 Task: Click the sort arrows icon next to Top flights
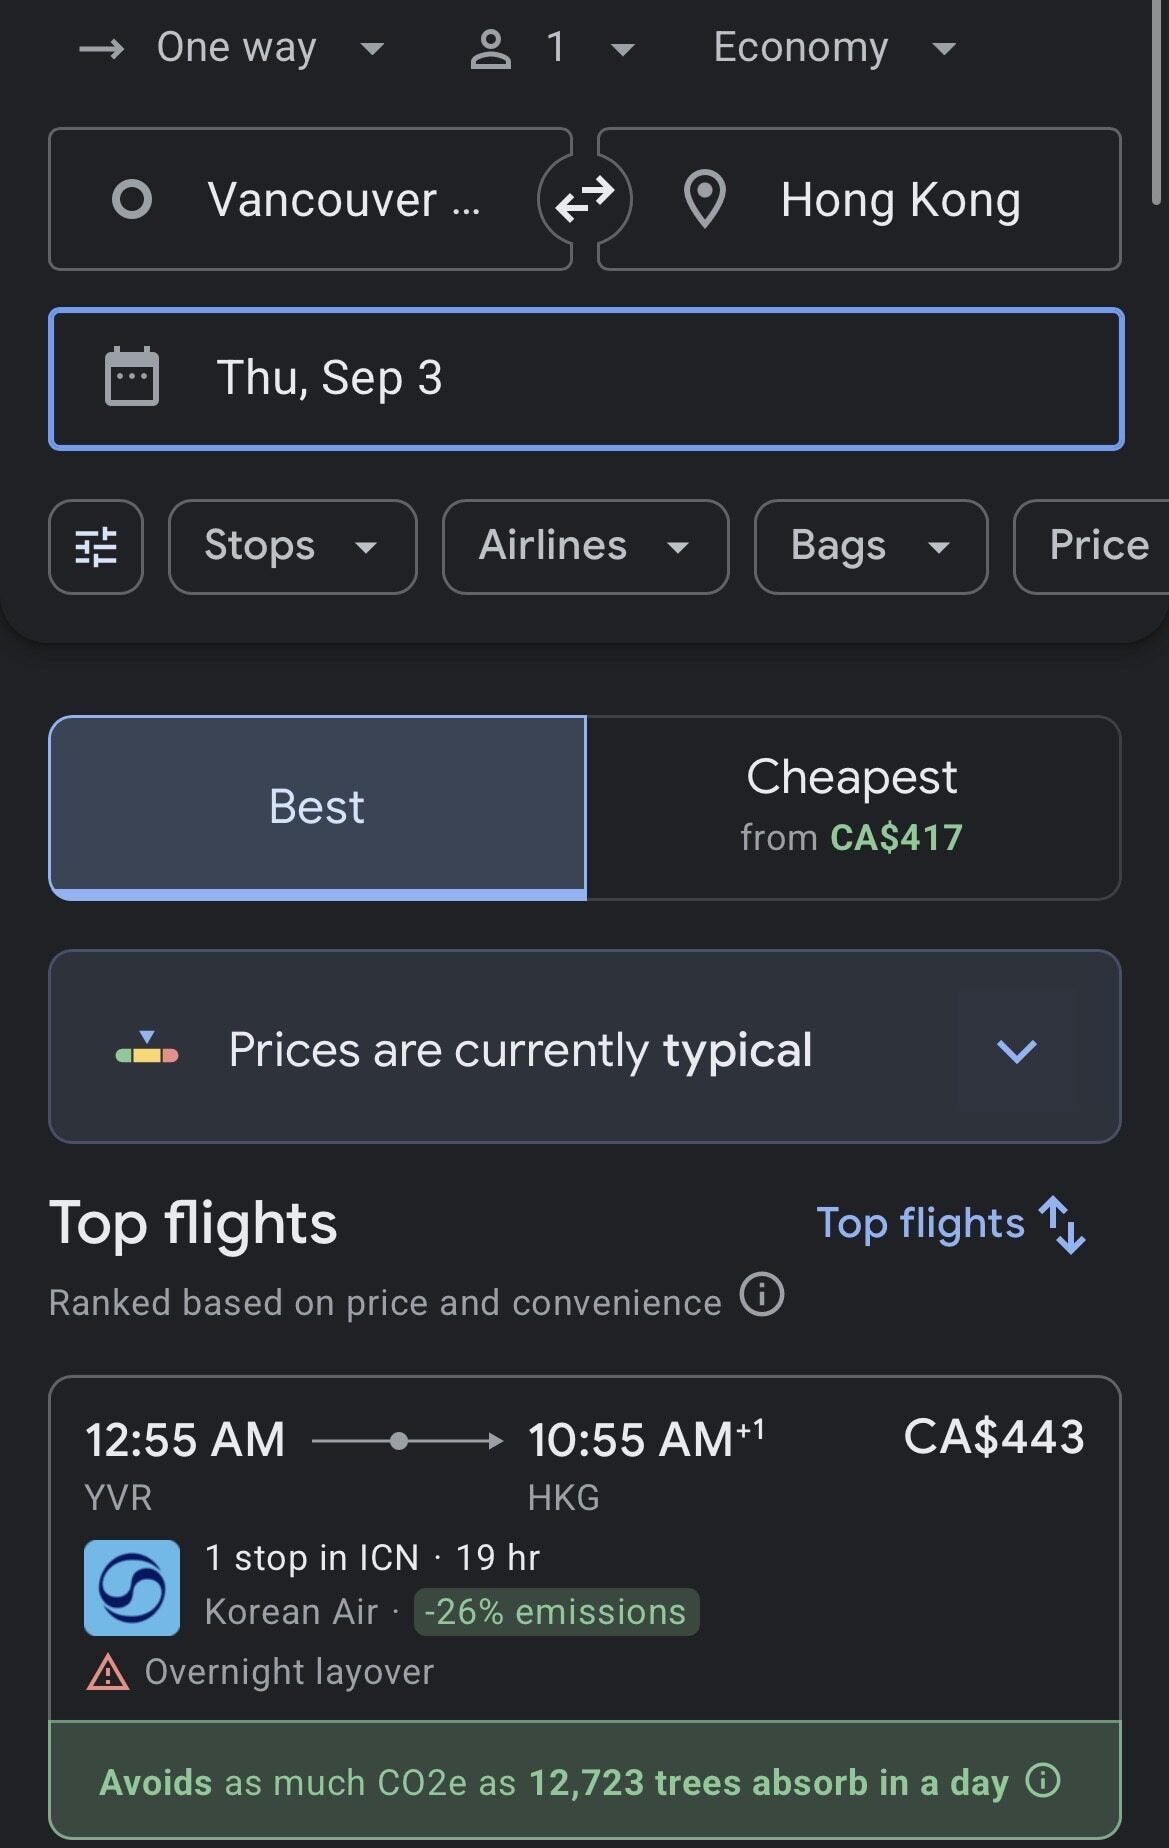click(x=1062, y=1224)
